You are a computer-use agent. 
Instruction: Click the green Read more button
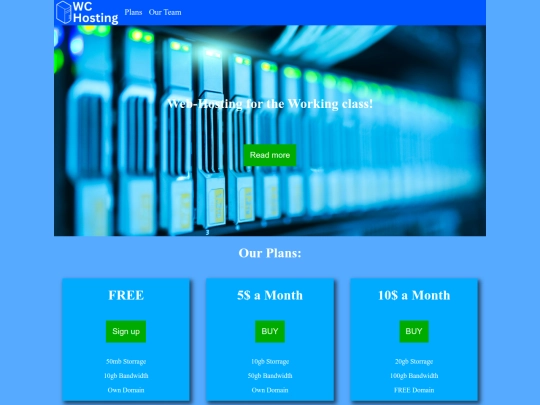[x=270, y=155]
